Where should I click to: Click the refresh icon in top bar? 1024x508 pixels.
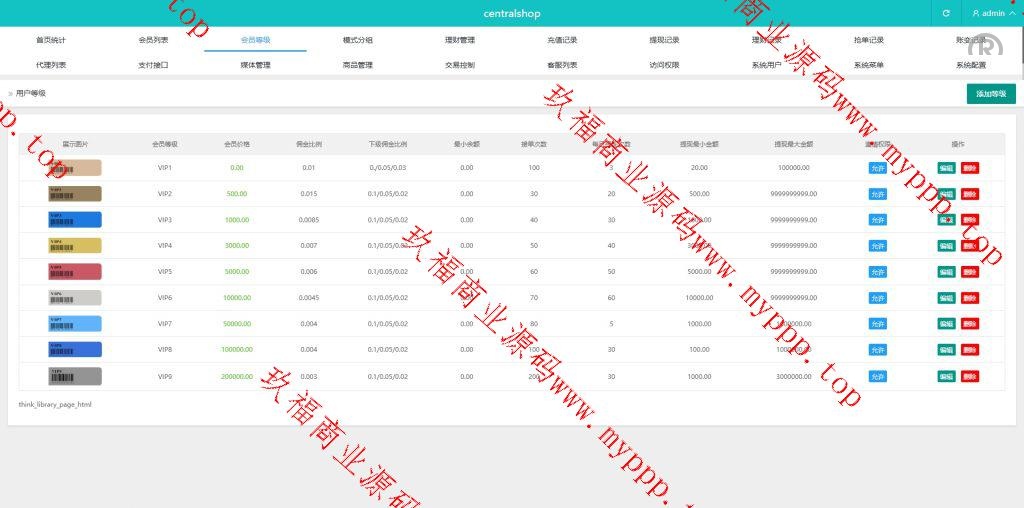click(x=945, y=13)
